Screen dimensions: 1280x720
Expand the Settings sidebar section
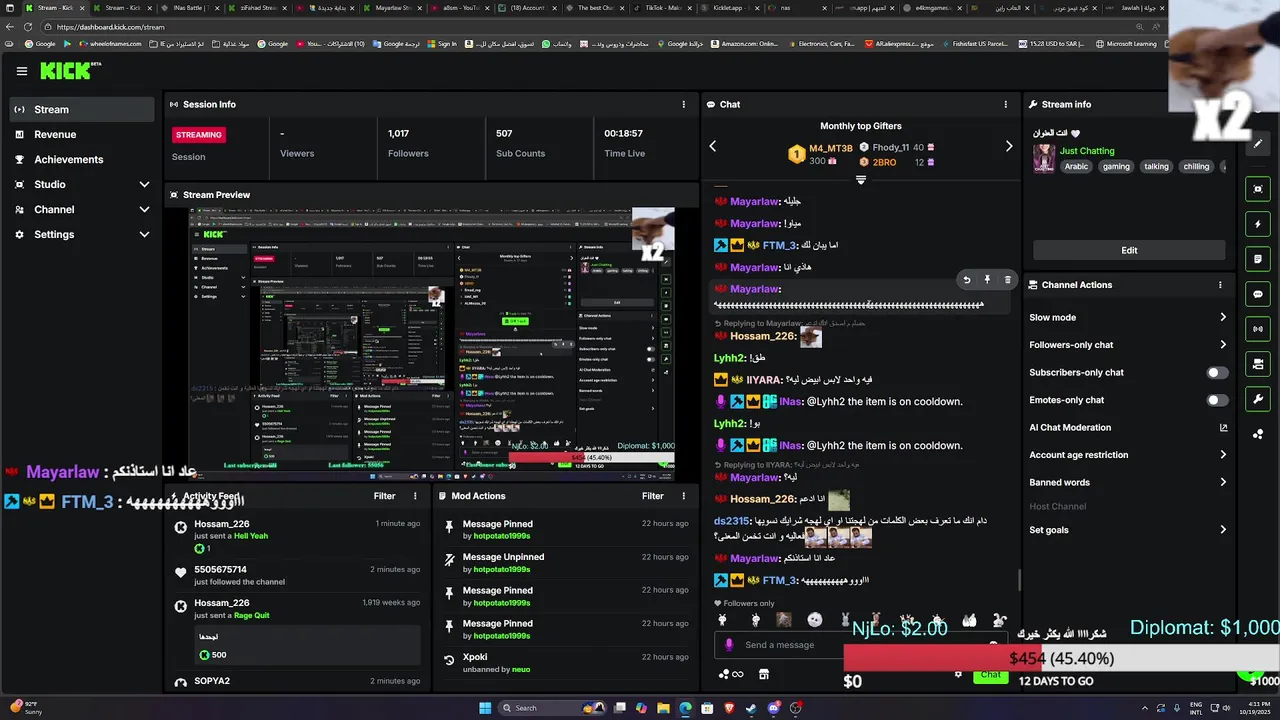[x=80, y=234]
